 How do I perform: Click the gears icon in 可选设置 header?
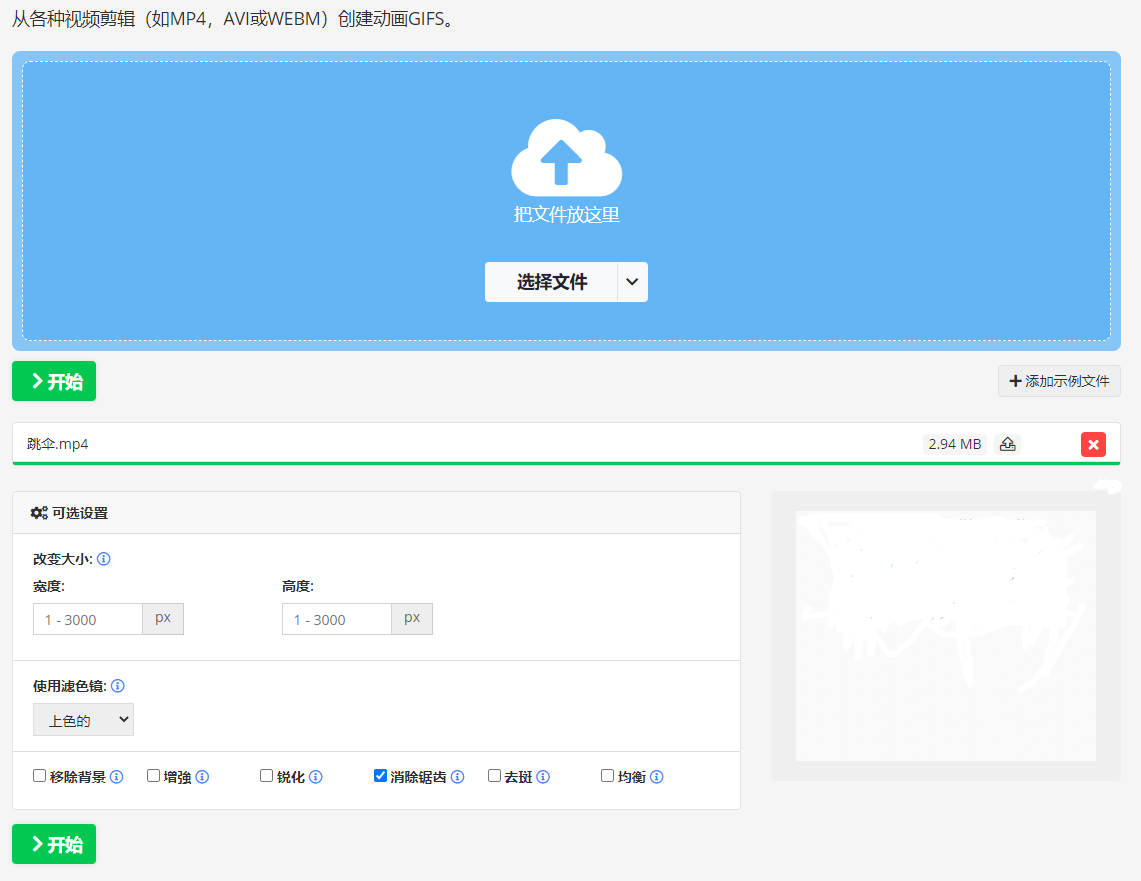point(39,513)
